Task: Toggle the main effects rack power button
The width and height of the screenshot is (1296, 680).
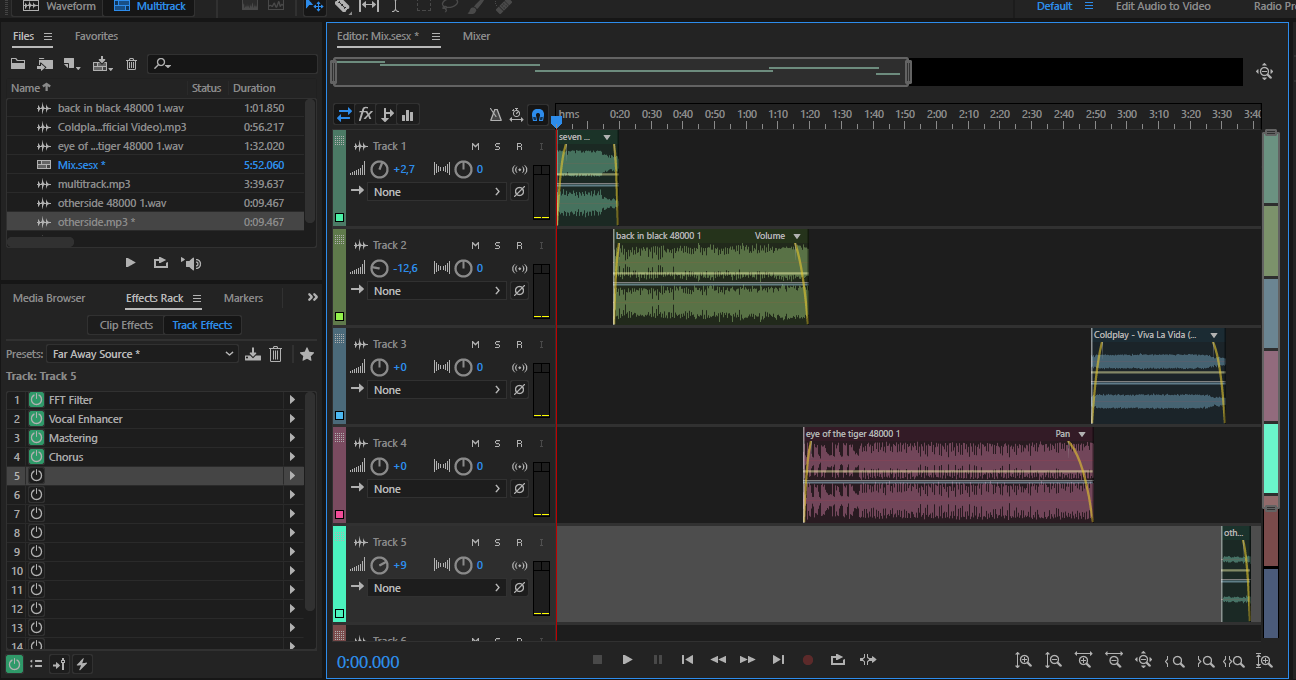Action: [14, 663]
